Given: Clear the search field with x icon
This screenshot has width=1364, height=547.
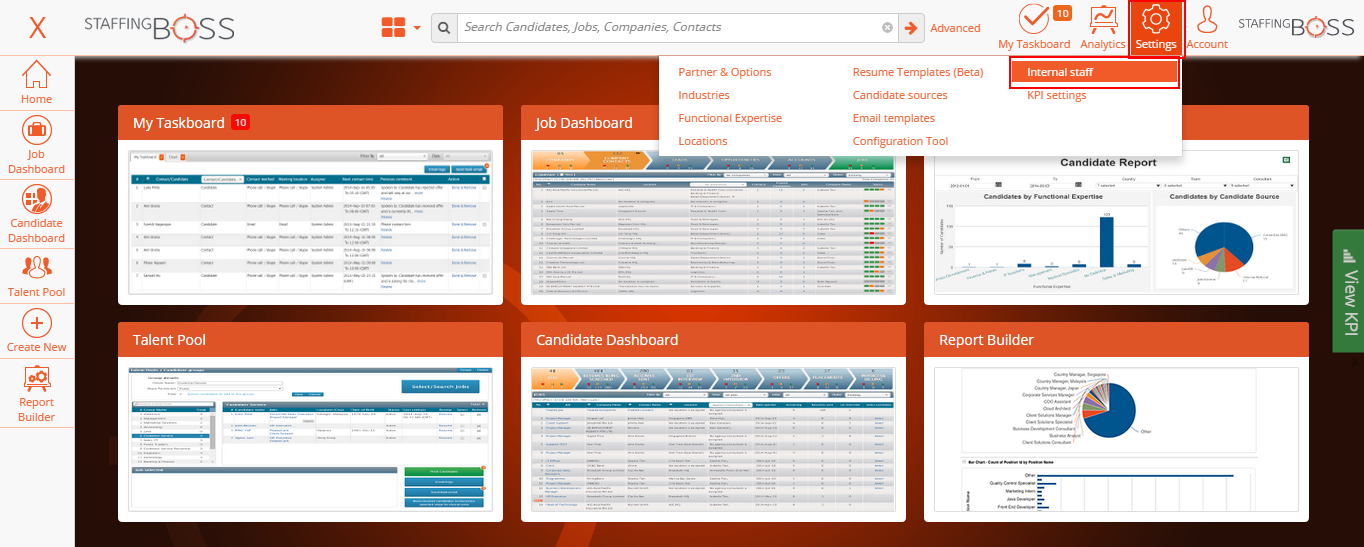Looking at the screenshot, I should (x=887, y=28).
